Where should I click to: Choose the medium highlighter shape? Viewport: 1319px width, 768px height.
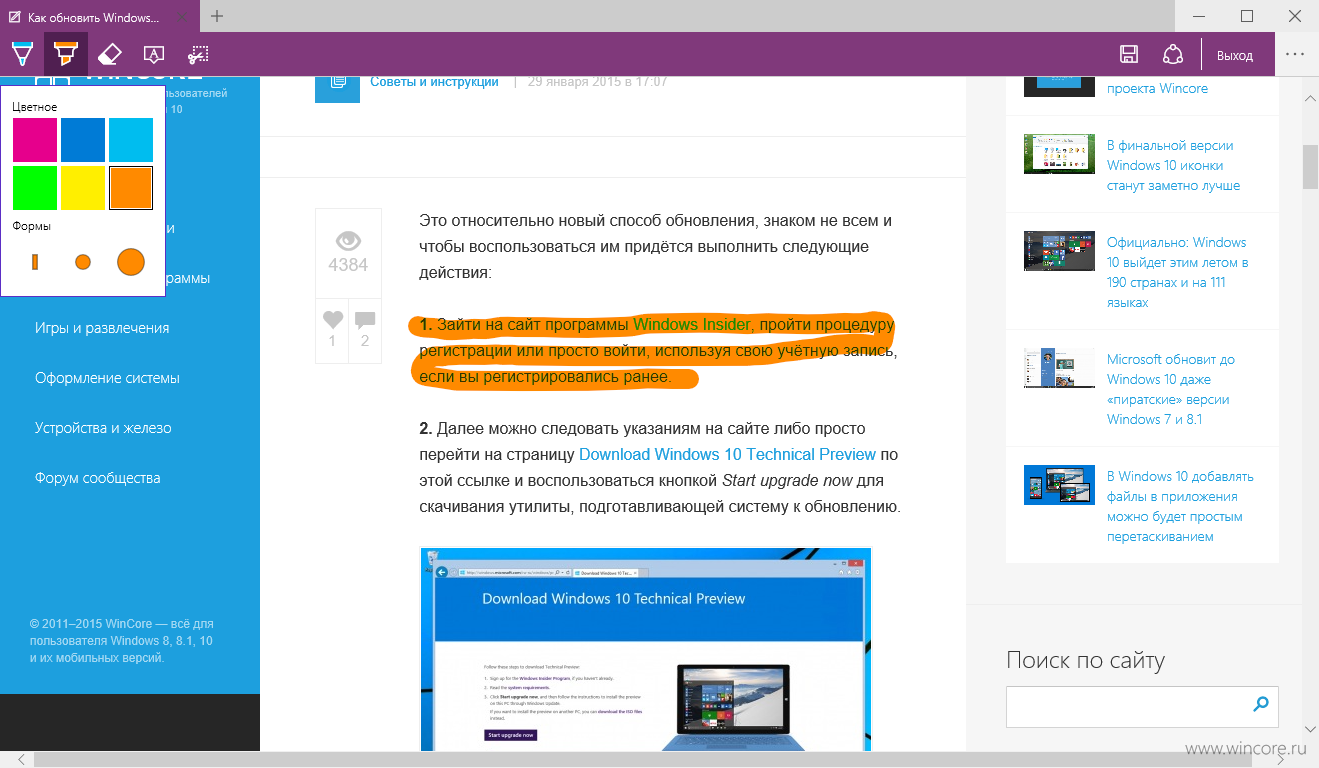(83, 262)
